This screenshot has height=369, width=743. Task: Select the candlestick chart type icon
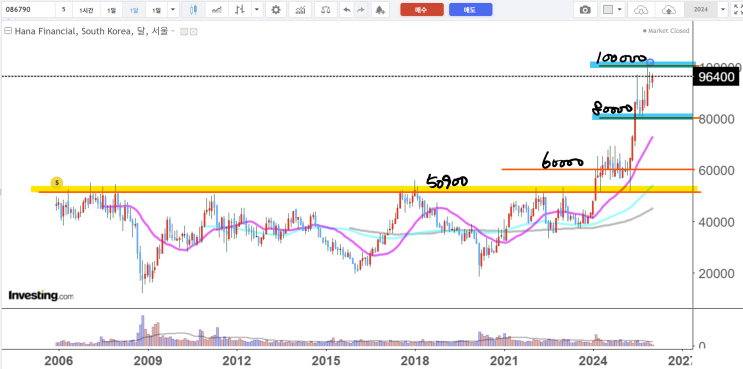click(x=193, y=9)
